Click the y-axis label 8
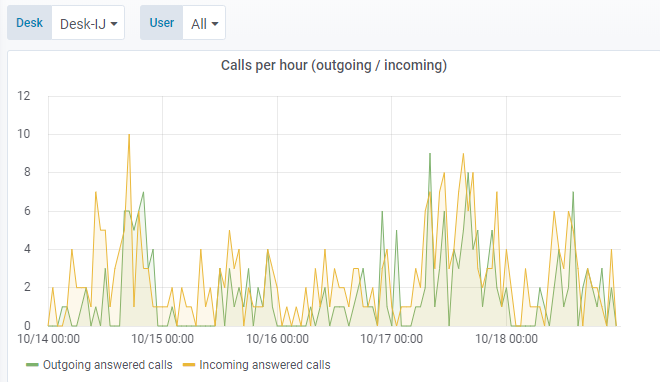660x382 pixels. (27, 172)
